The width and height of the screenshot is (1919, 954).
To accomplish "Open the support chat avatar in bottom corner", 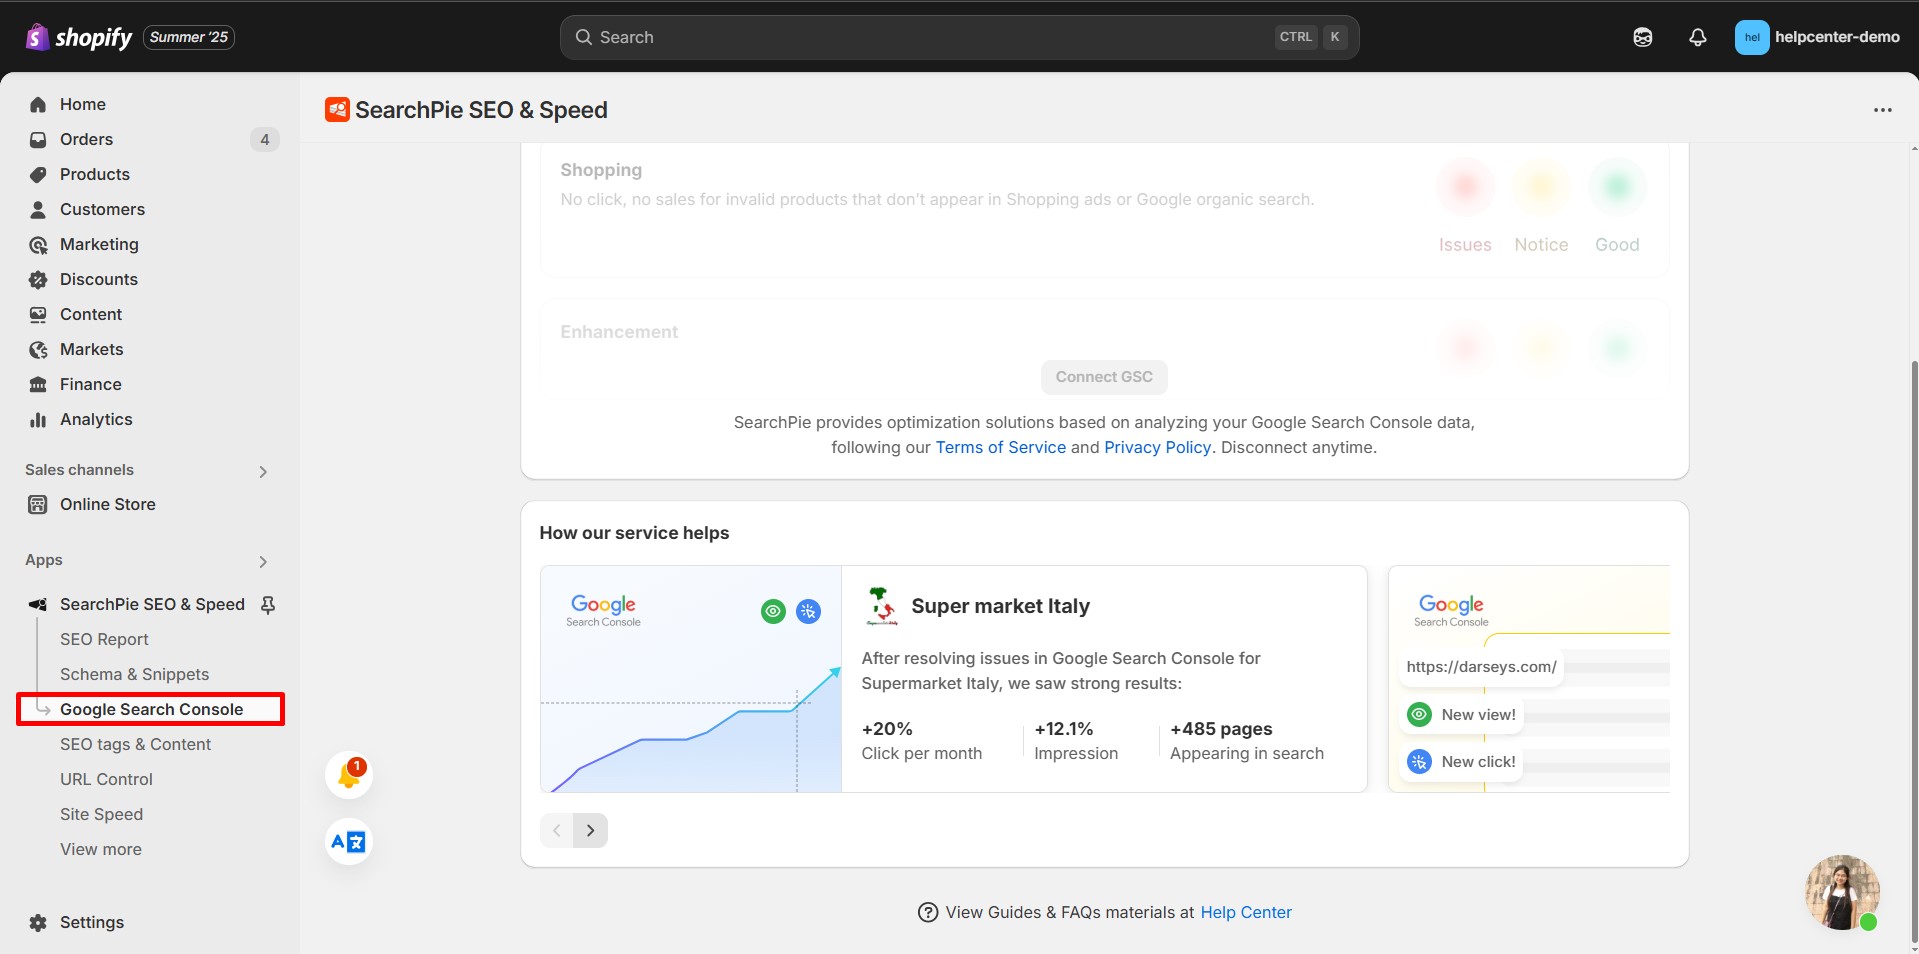I will (1841, 892).
